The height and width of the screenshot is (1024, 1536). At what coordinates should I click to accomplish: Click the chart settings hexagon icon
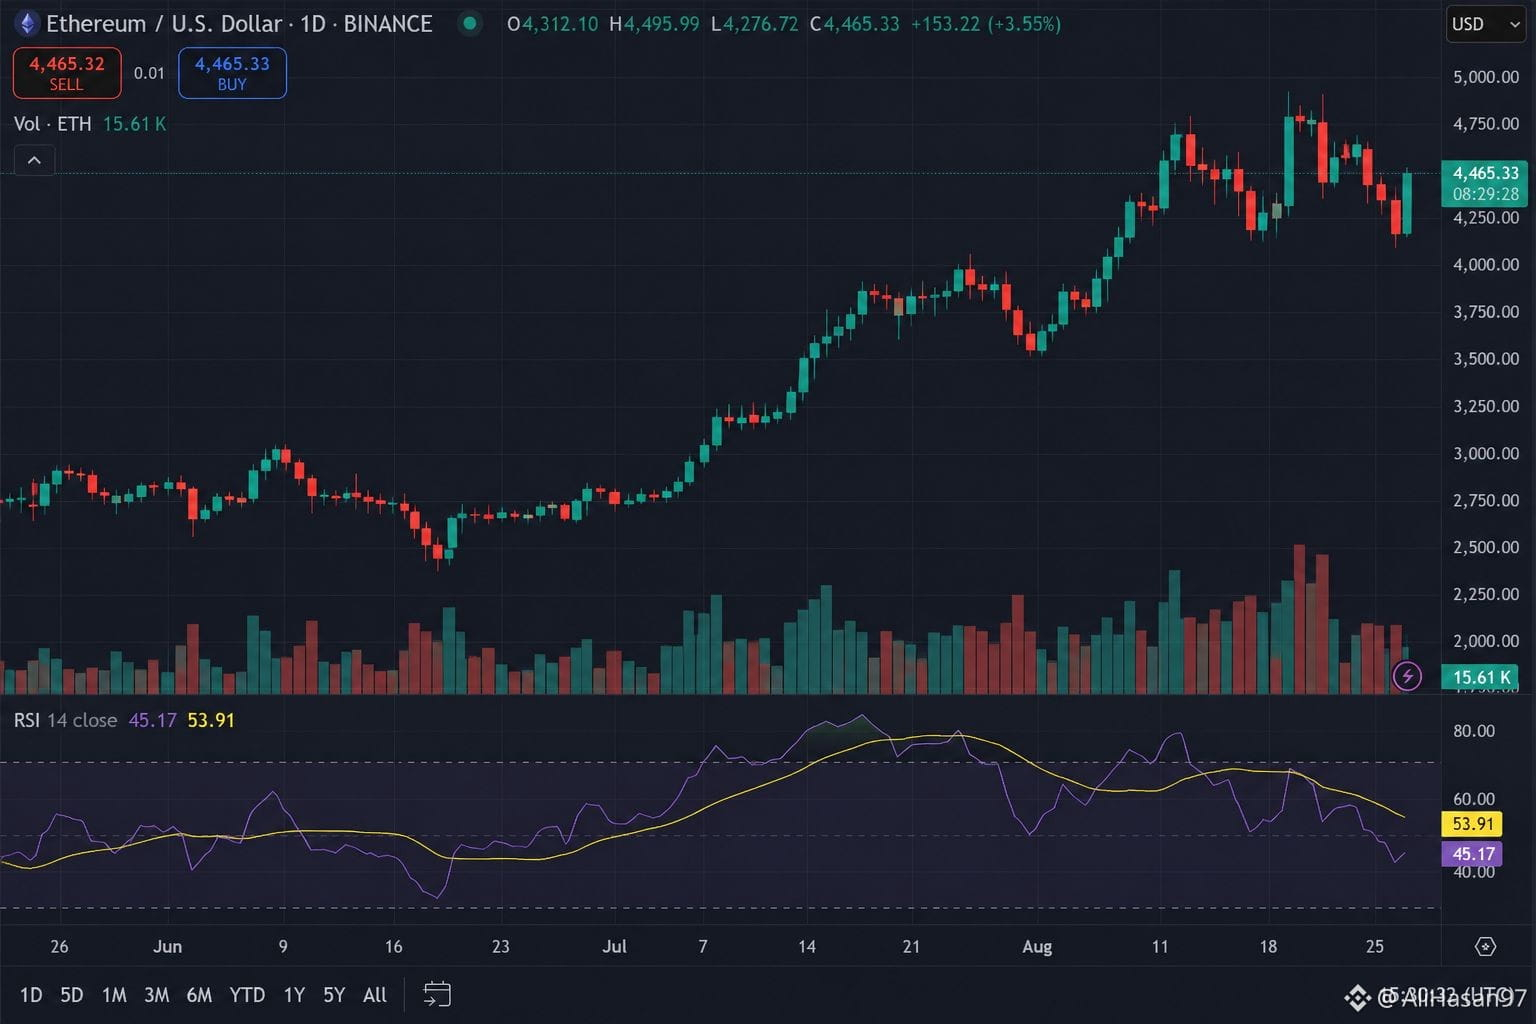coord(1485,946)
